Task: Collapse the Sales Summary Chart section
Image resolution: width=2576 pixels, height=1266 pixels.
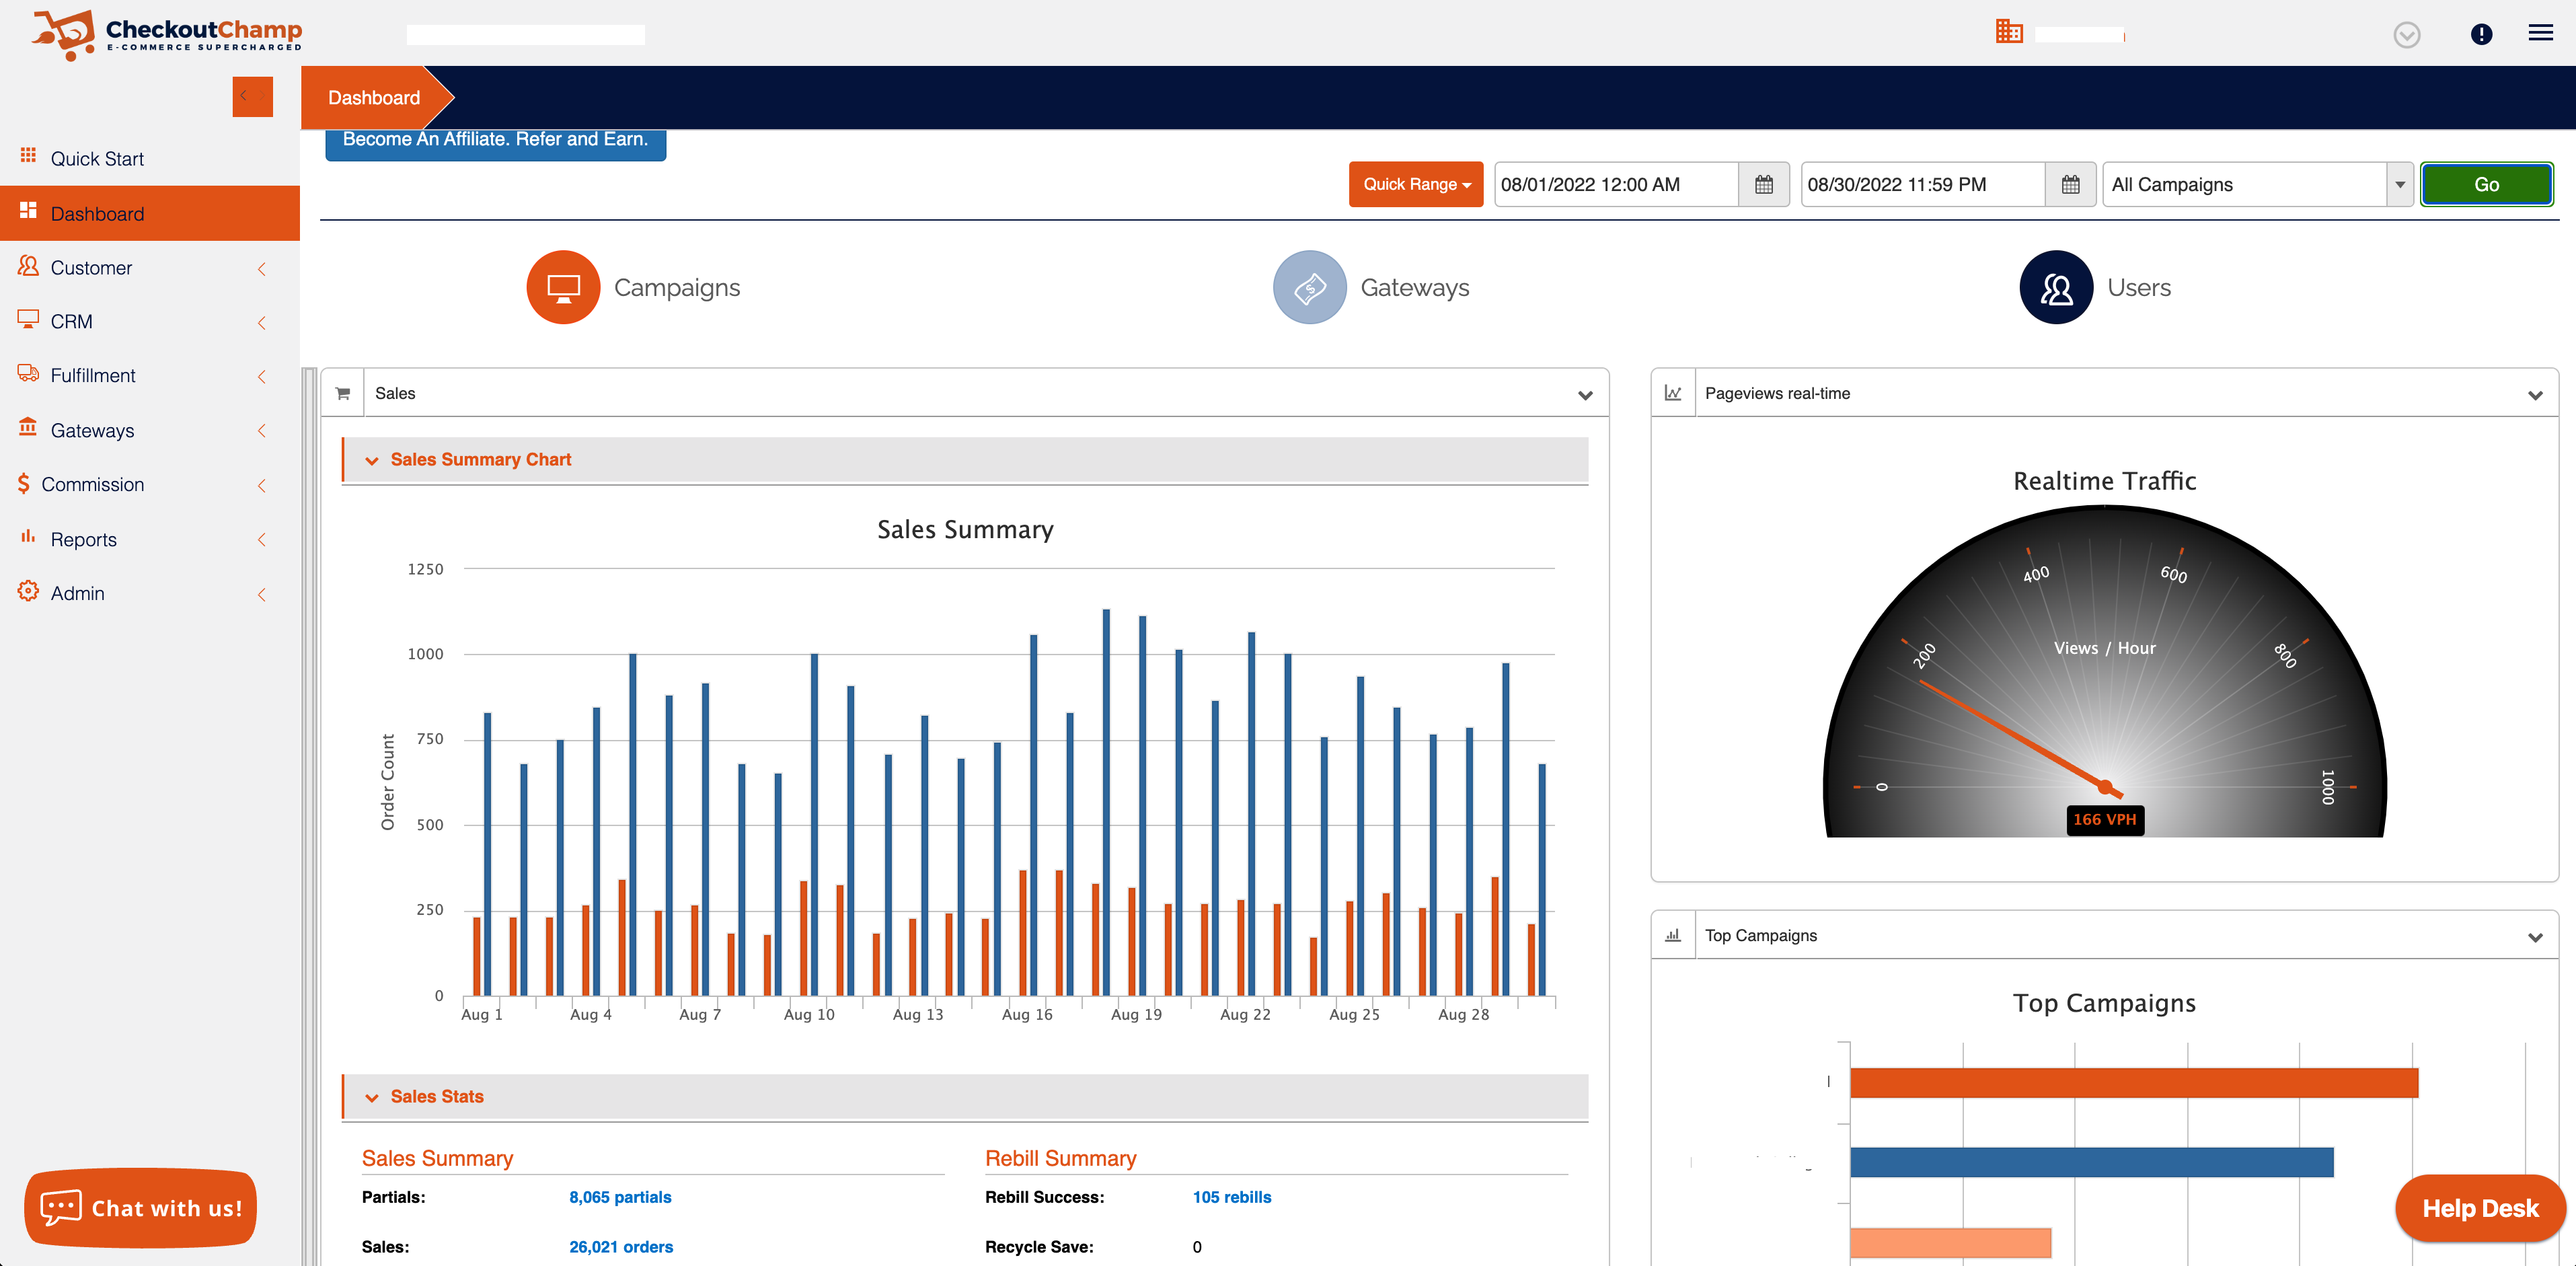Action: [x=372, y=461]
